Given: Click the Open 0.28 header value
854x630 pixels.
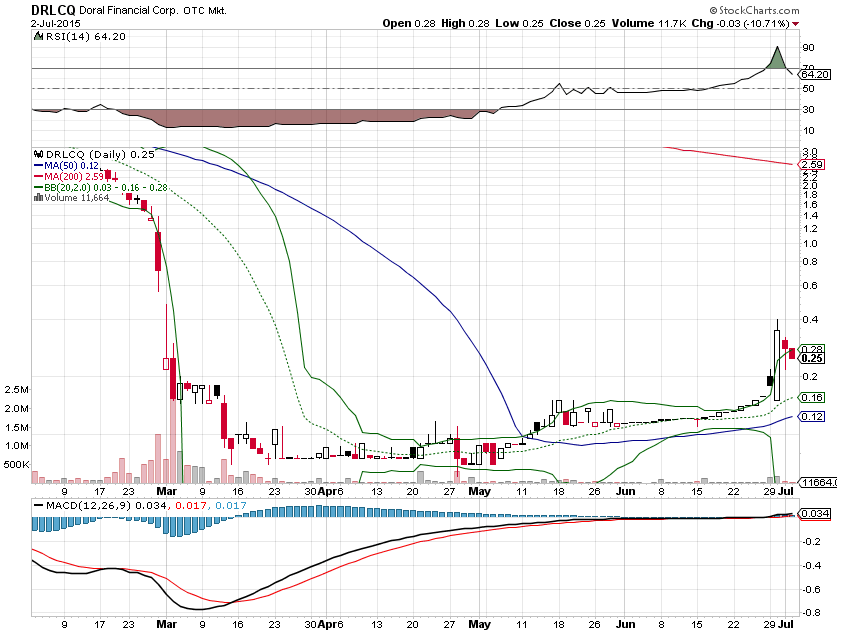Looking at the screenshot, I should (x=408, y=23).
